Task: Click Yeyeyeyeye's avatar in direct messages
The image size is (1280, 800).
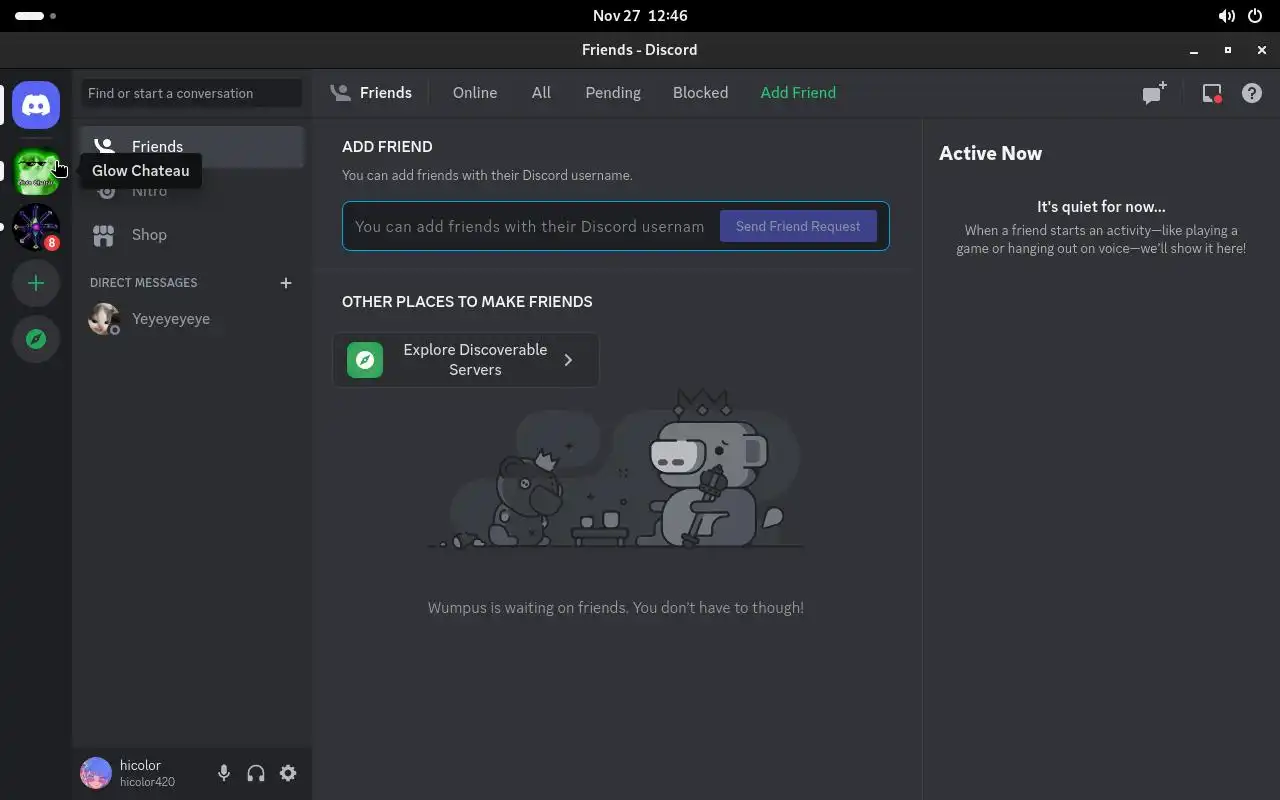Action: pos(104,319)
